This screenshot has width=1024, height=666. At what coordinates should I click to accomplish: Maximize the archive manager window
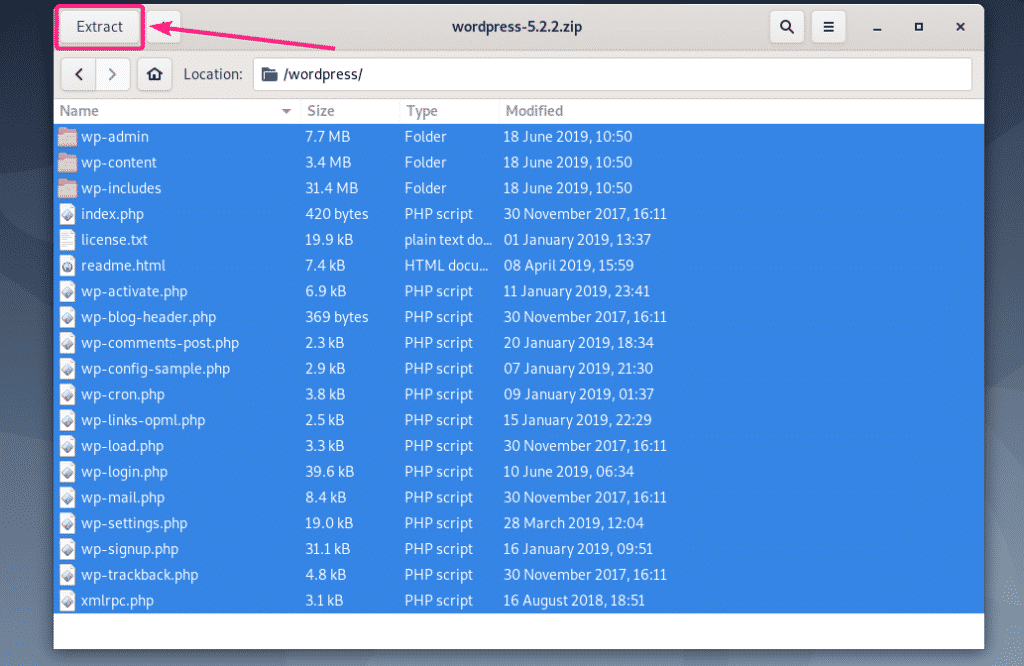[918, 27]
